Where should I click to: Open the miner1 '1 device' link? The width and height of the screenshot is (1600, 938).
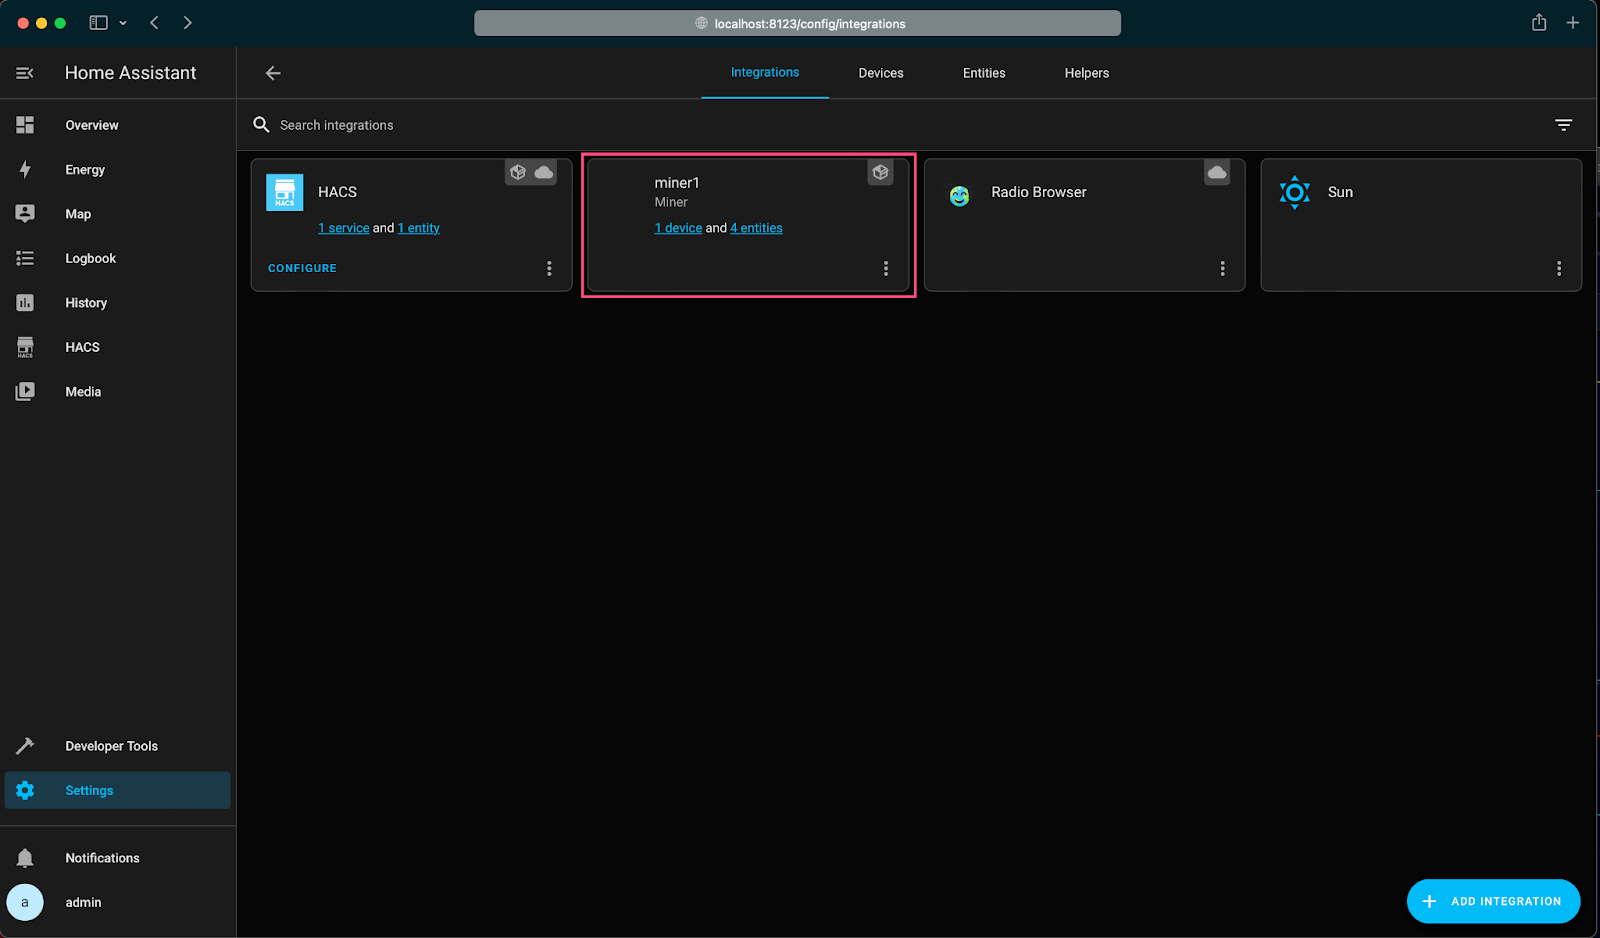[x=679, y=228]
